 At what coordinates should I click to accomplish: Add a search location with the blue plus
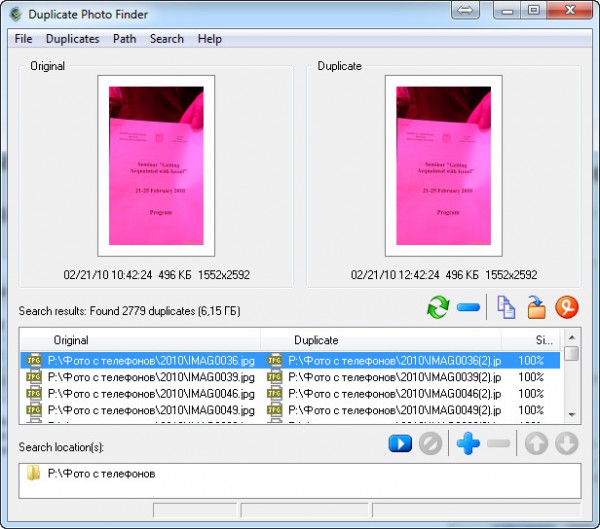[467, 444]
